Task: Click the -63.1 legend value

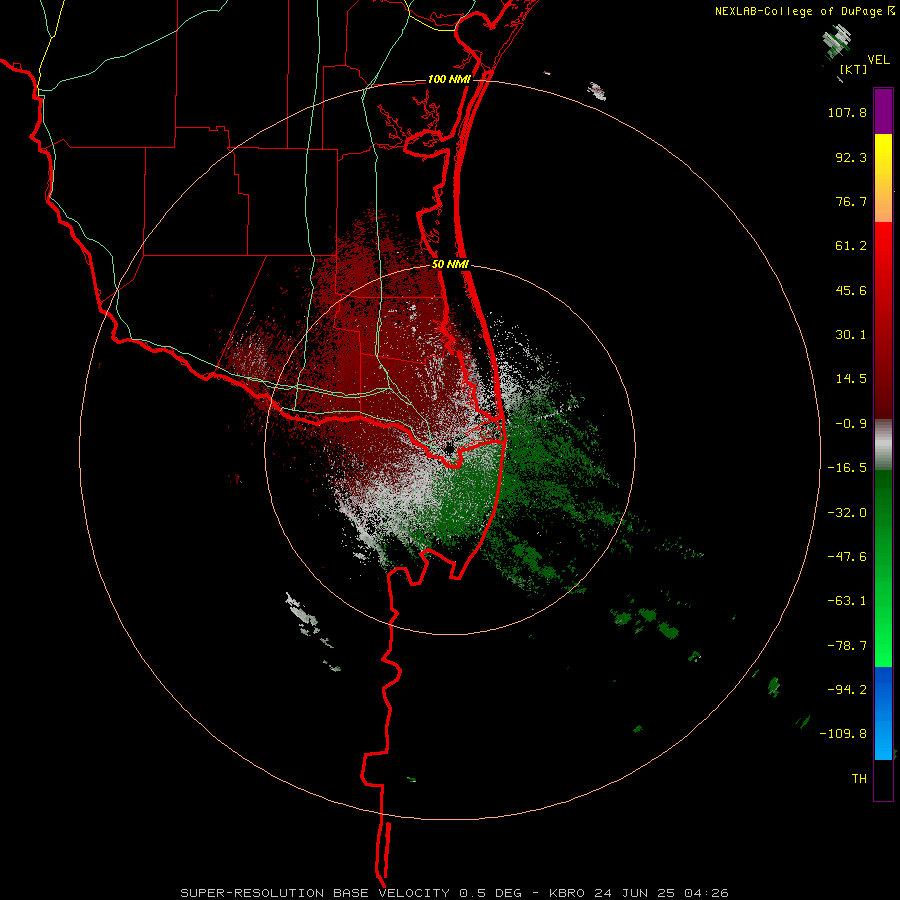Action: [x=847, y=601]
